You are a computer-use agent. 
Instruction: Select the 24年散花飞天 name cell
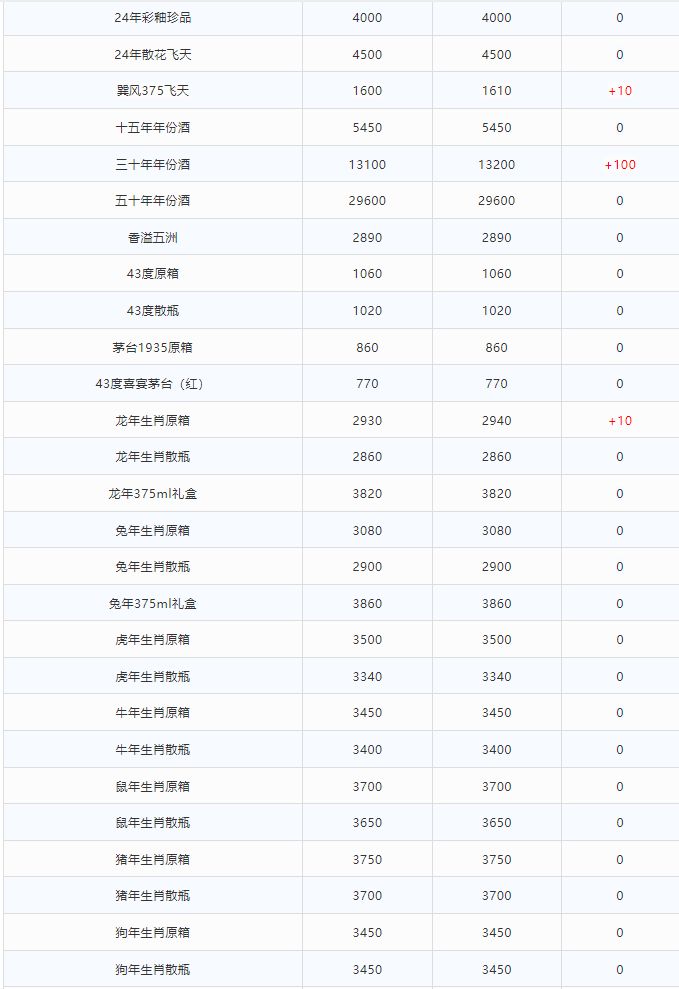click(x=153, y=55)
